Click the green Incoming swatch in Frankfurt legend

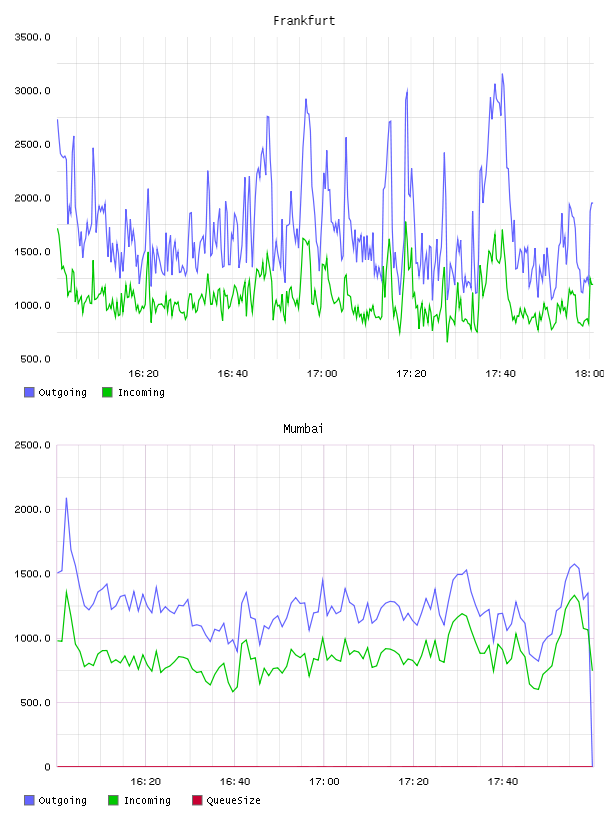107,392
